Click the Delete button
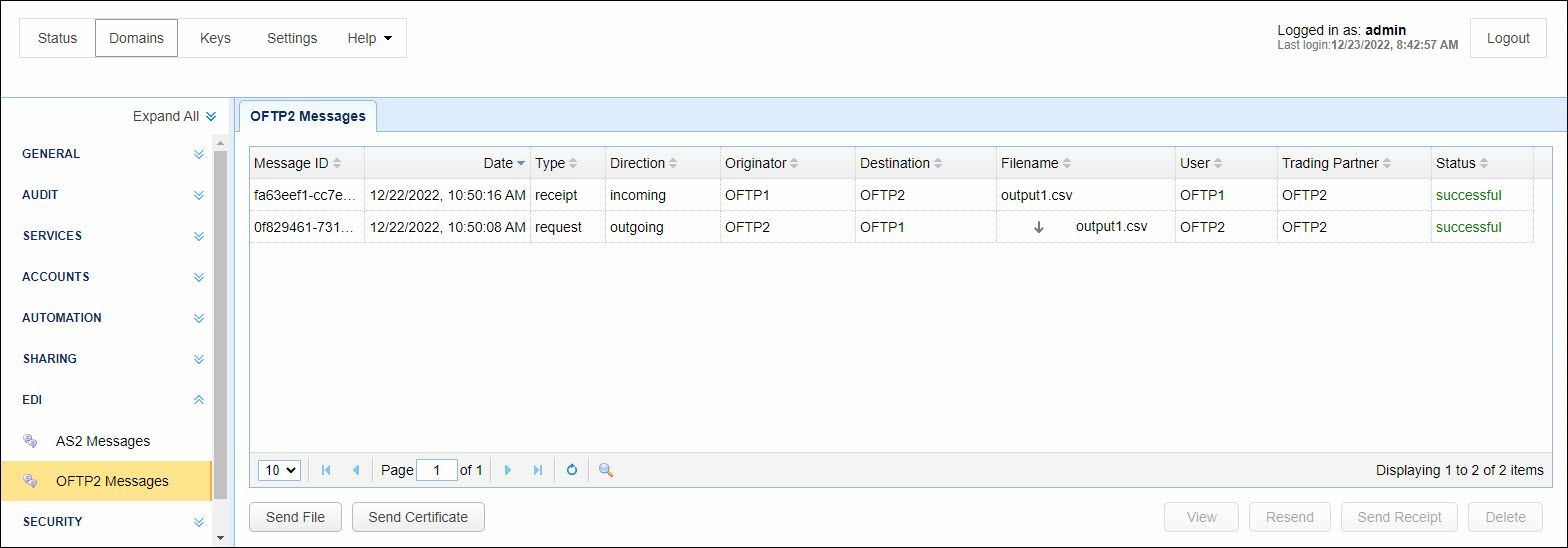 pos(1505,517)
